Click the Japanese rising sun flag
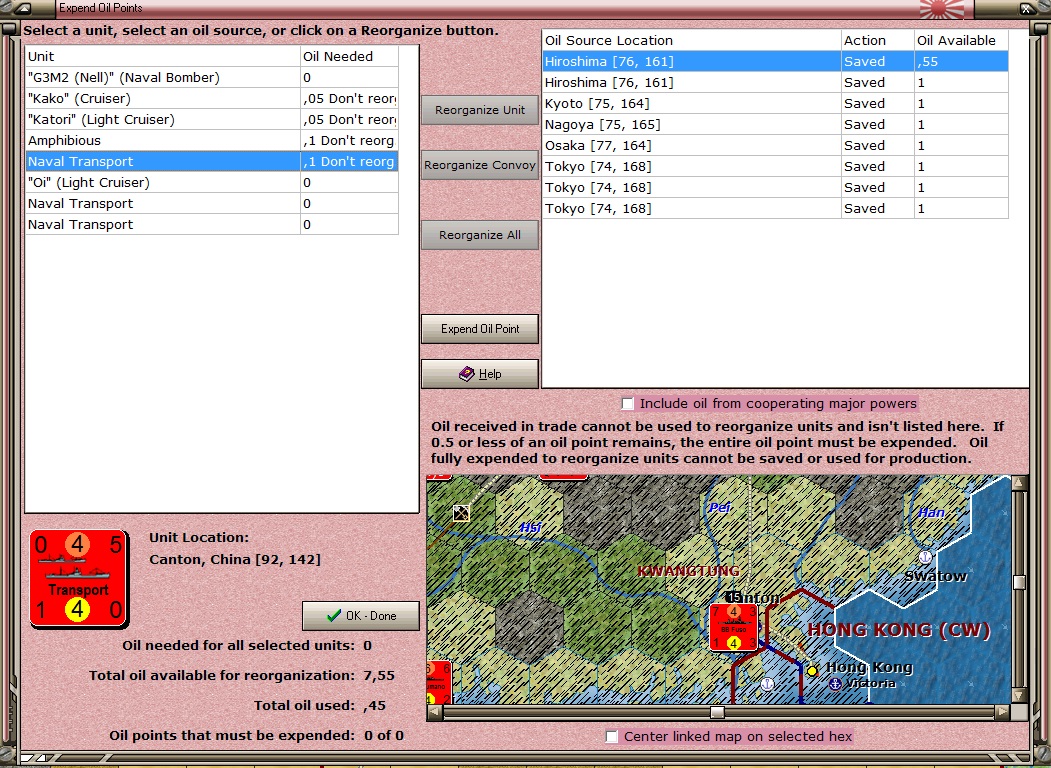Screen dimensions: 1051x768 (941, 9)
